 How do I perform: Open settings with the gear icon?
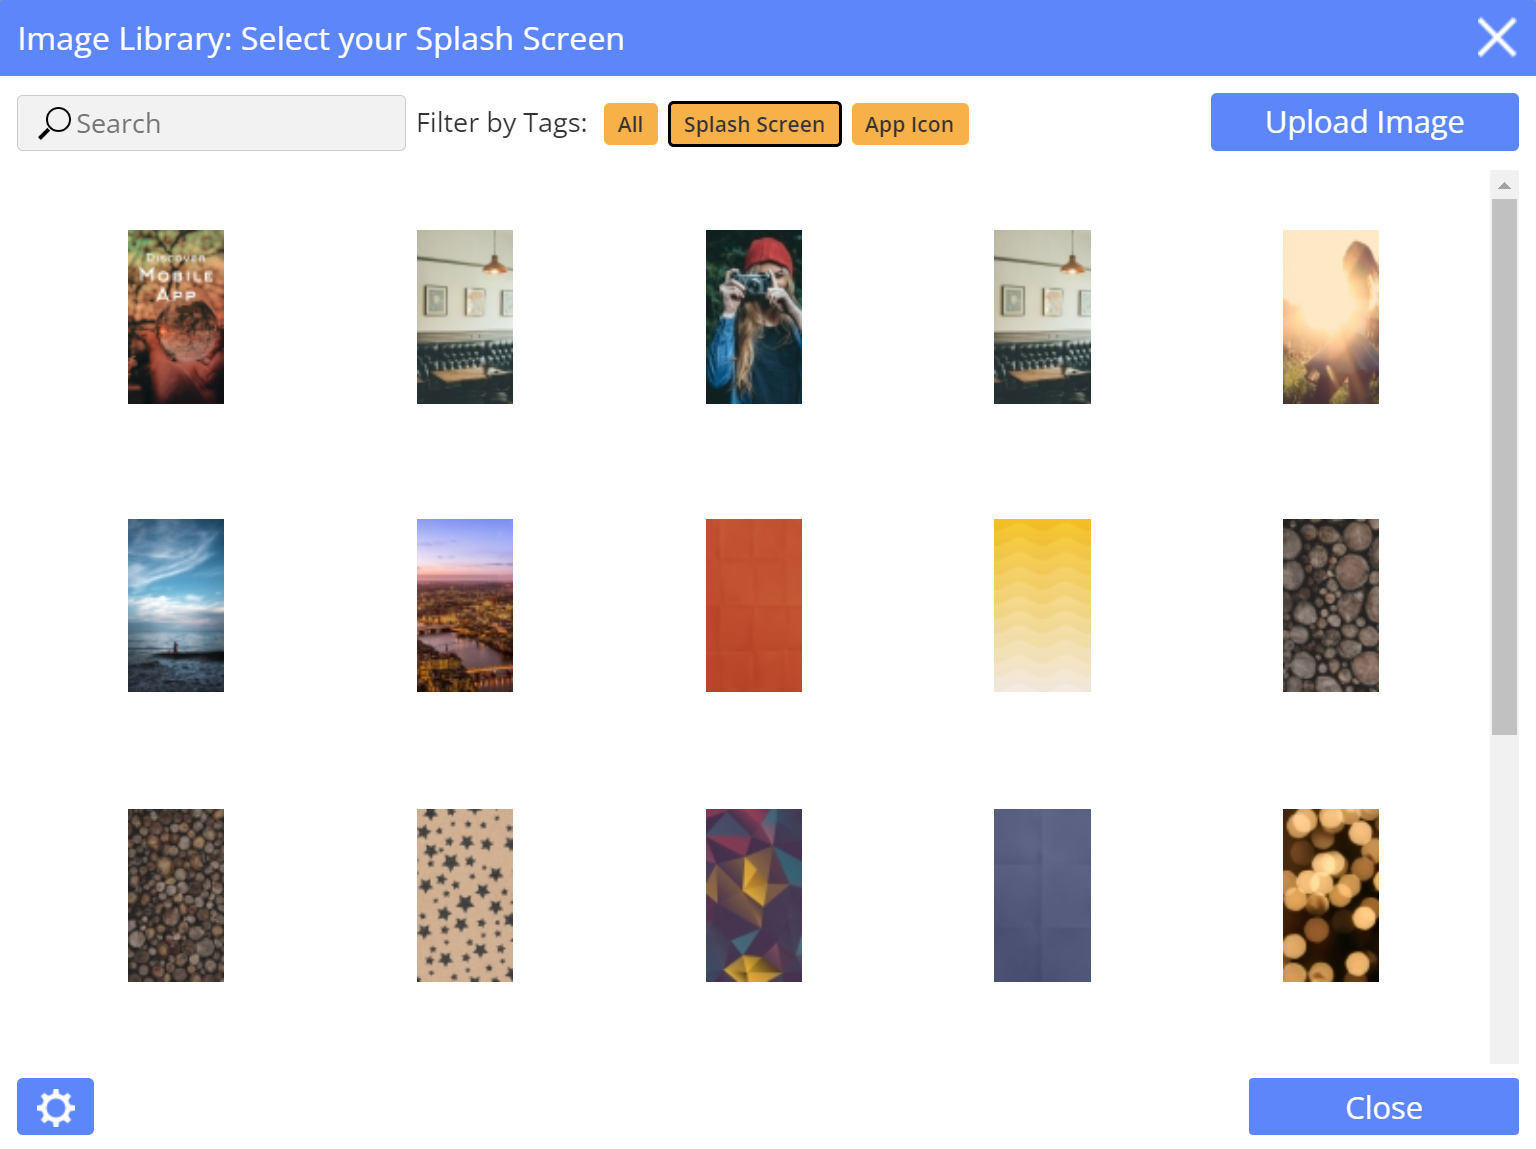point(55,1107)
